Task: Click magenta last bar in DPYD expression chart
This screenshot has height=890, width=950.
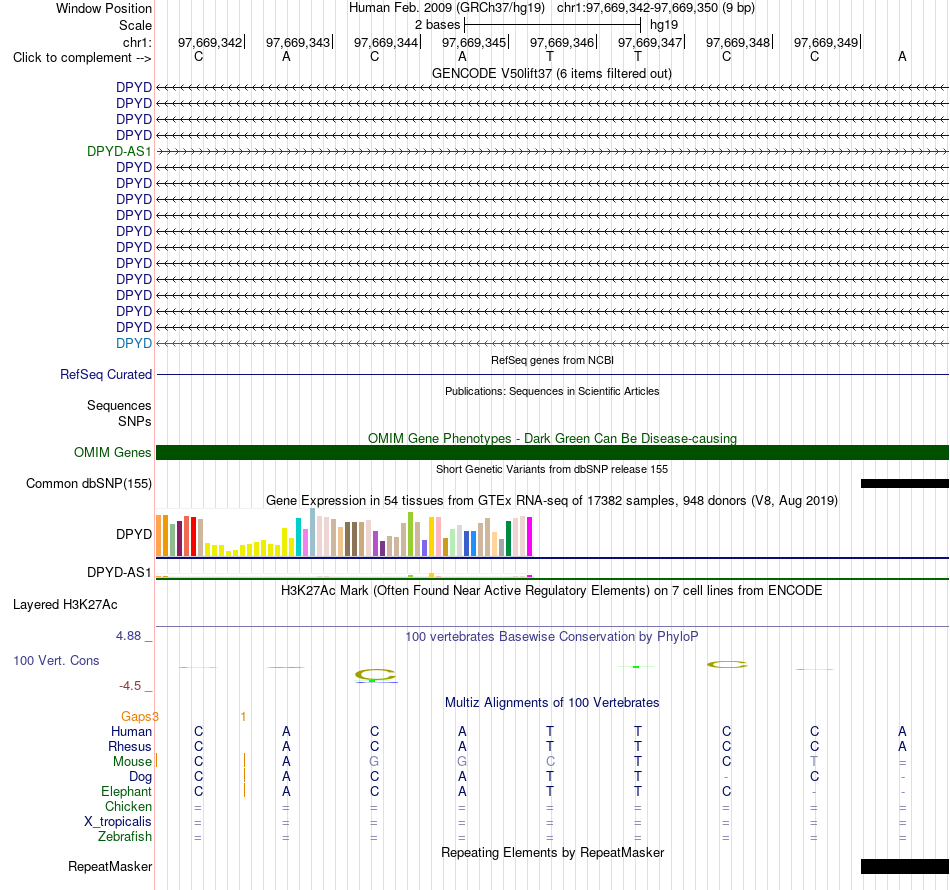Action: [530, 536]
